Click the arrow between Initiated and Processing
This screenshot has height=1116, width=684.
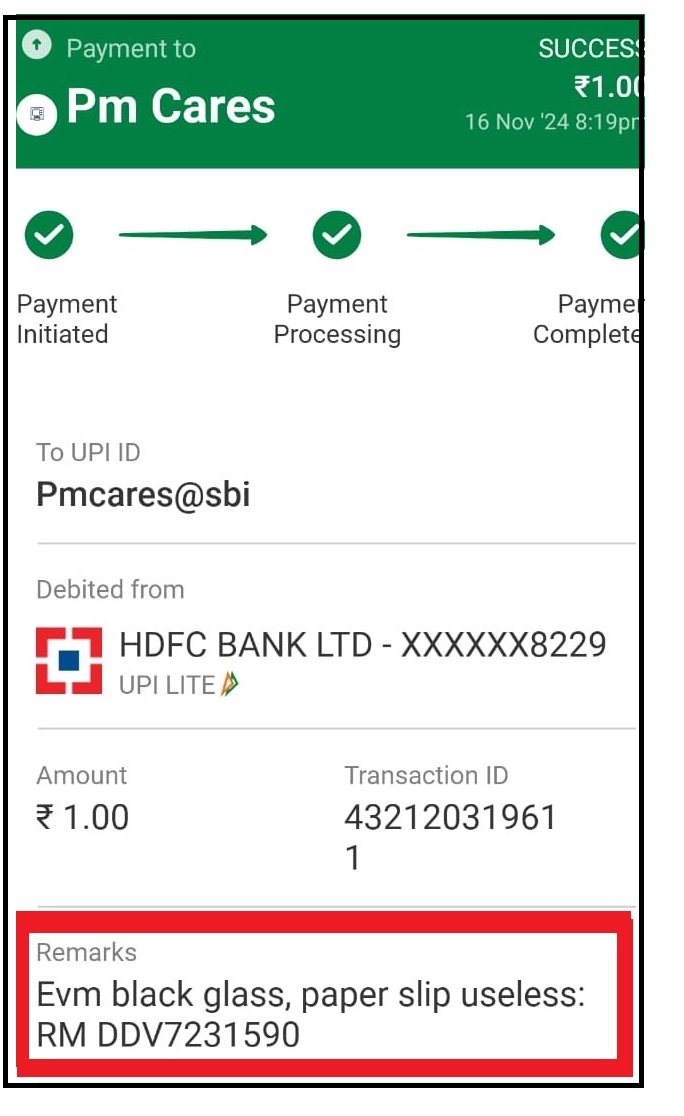[193, 236]
